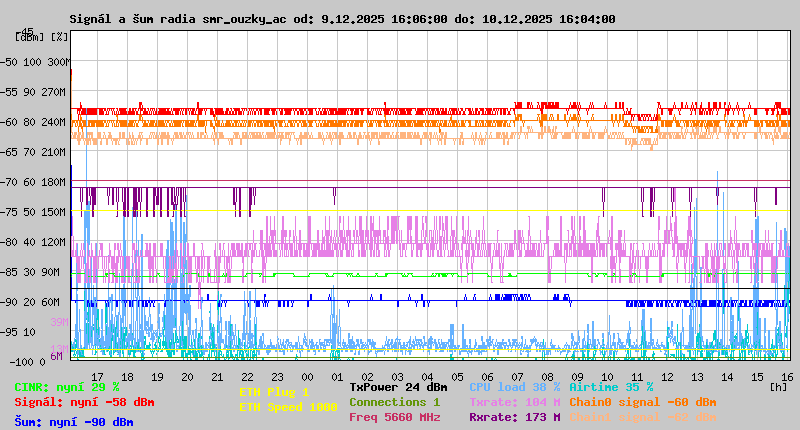Select the '12' hour marker on time axis
800x430 pixels.
coord(667,377)
